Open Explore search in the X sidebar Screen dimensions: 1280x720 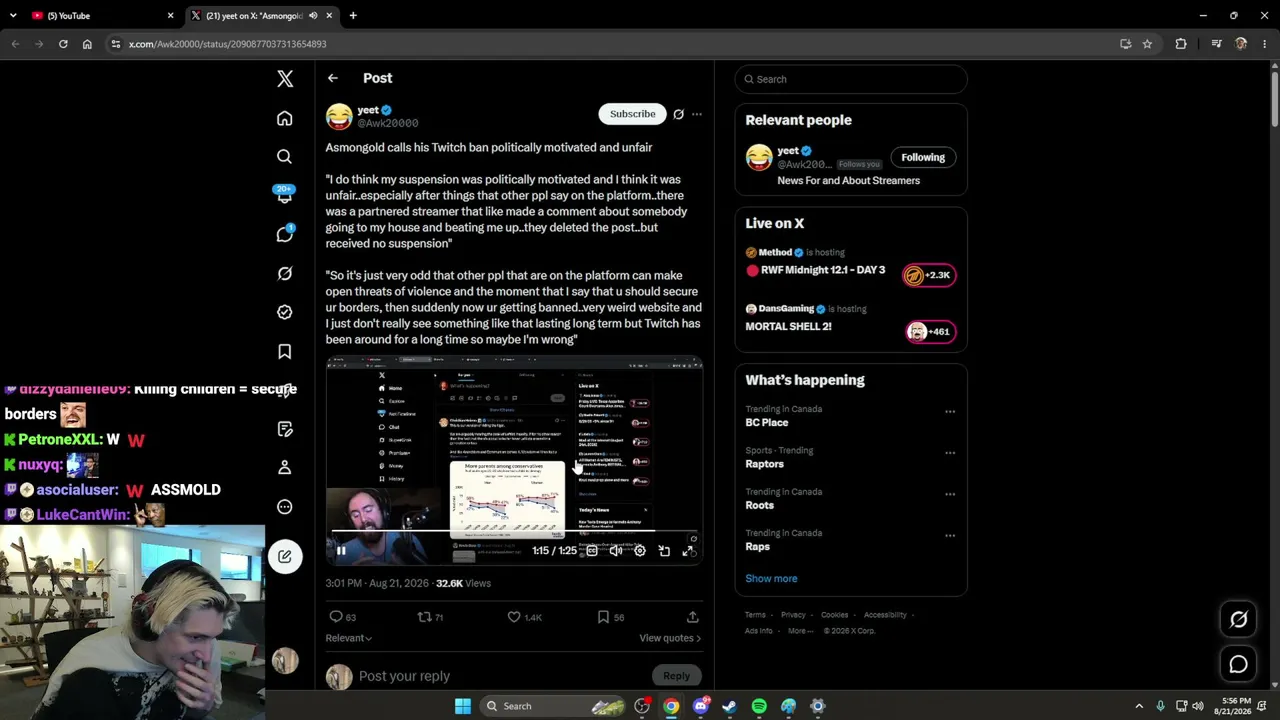(285, 157)
